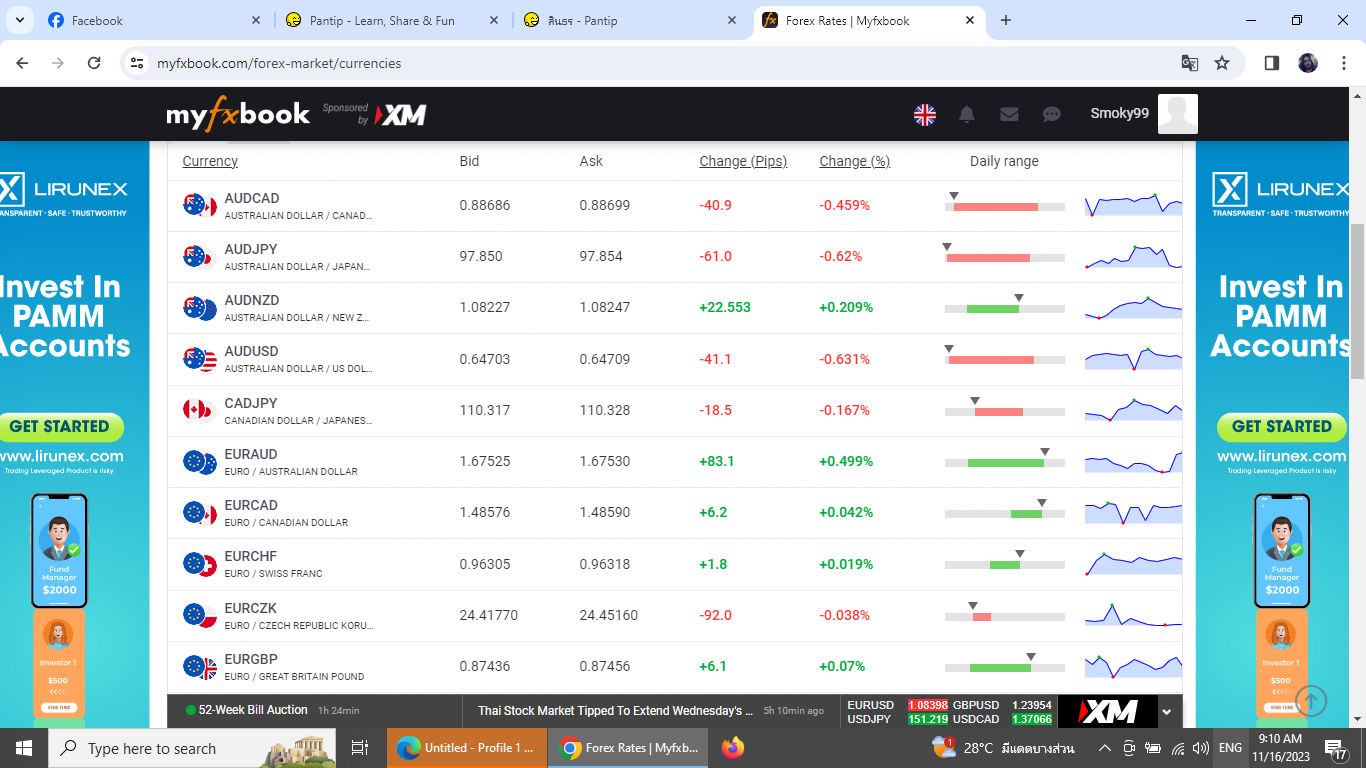Switch to Edge Untitled - Profile 1 window

click(467, 748)
